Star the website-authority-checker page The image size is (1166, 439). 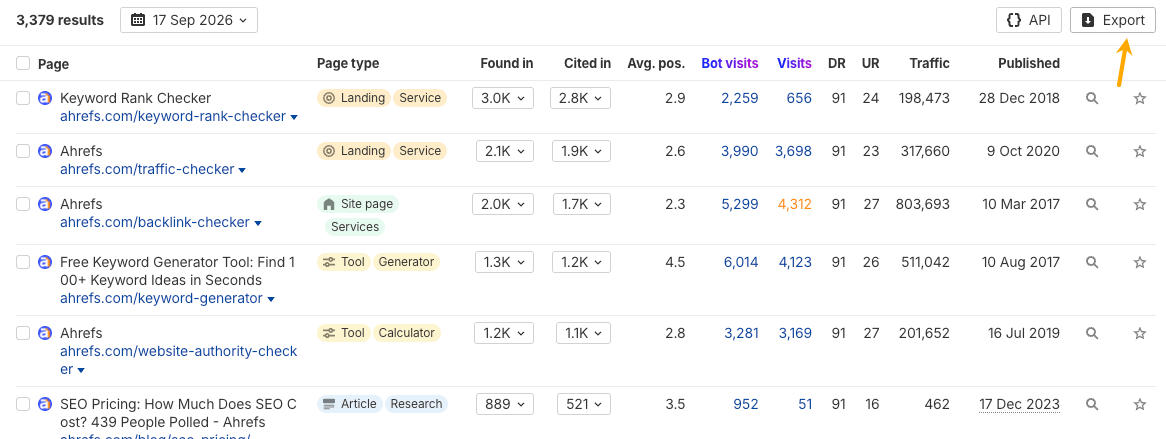pyautogui.click(x=1140, y=333)
